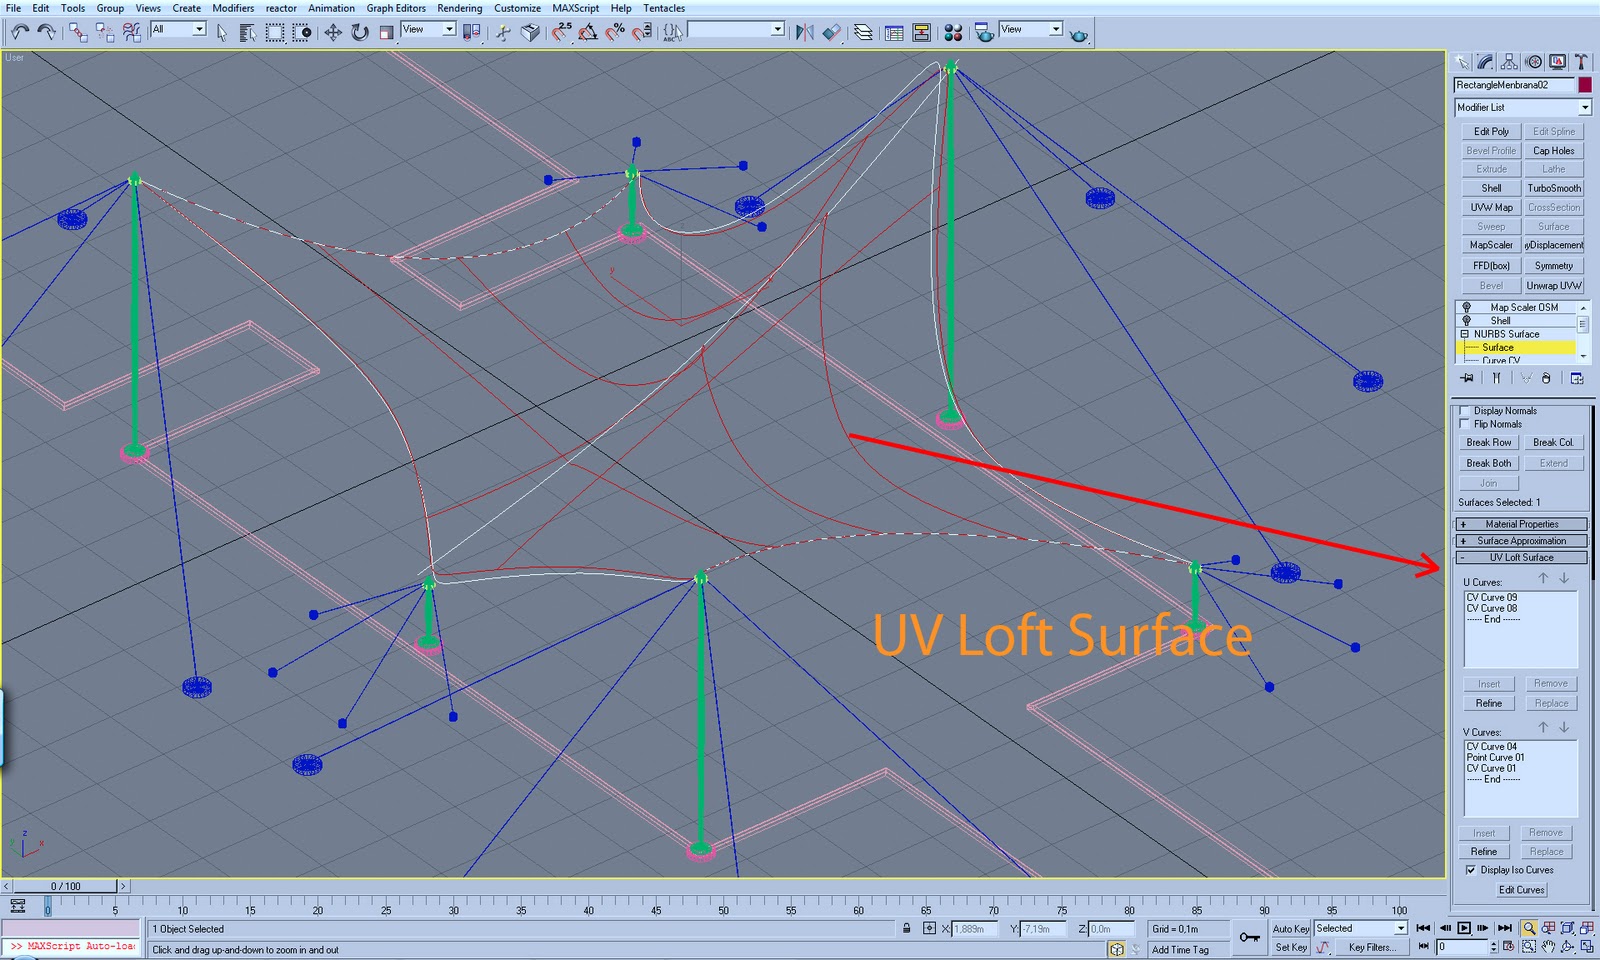Open the Material Editor icon
Image resolution: width=1600 pixels, height=960 pixels.
953,32
